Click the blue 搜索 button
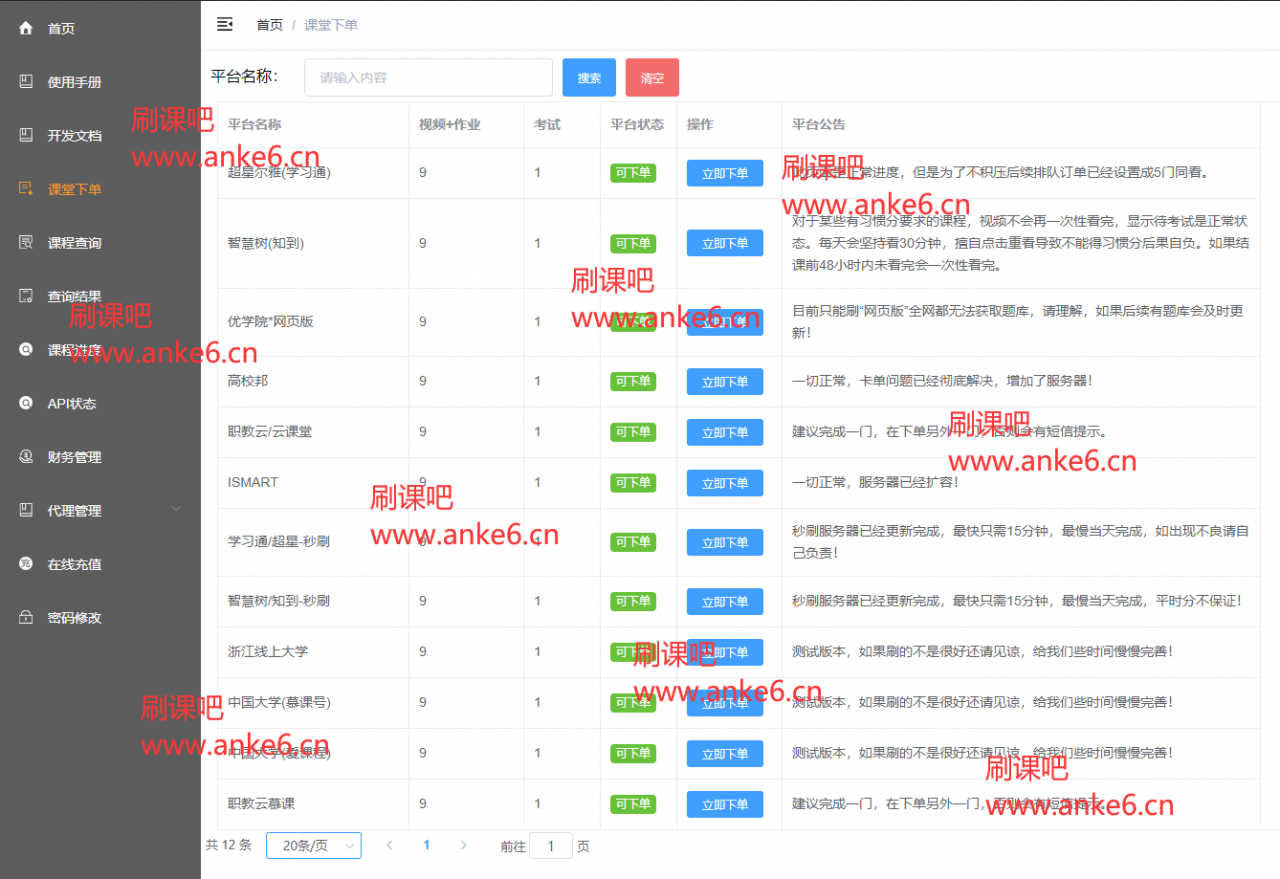The image size is (1280, 879). click(589, 78)
